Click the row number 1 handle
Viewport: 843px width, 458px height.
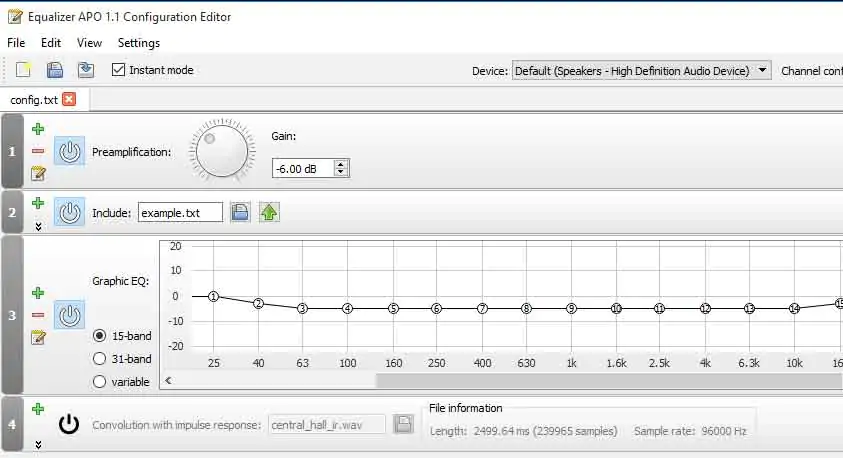[x=12, y=152]
